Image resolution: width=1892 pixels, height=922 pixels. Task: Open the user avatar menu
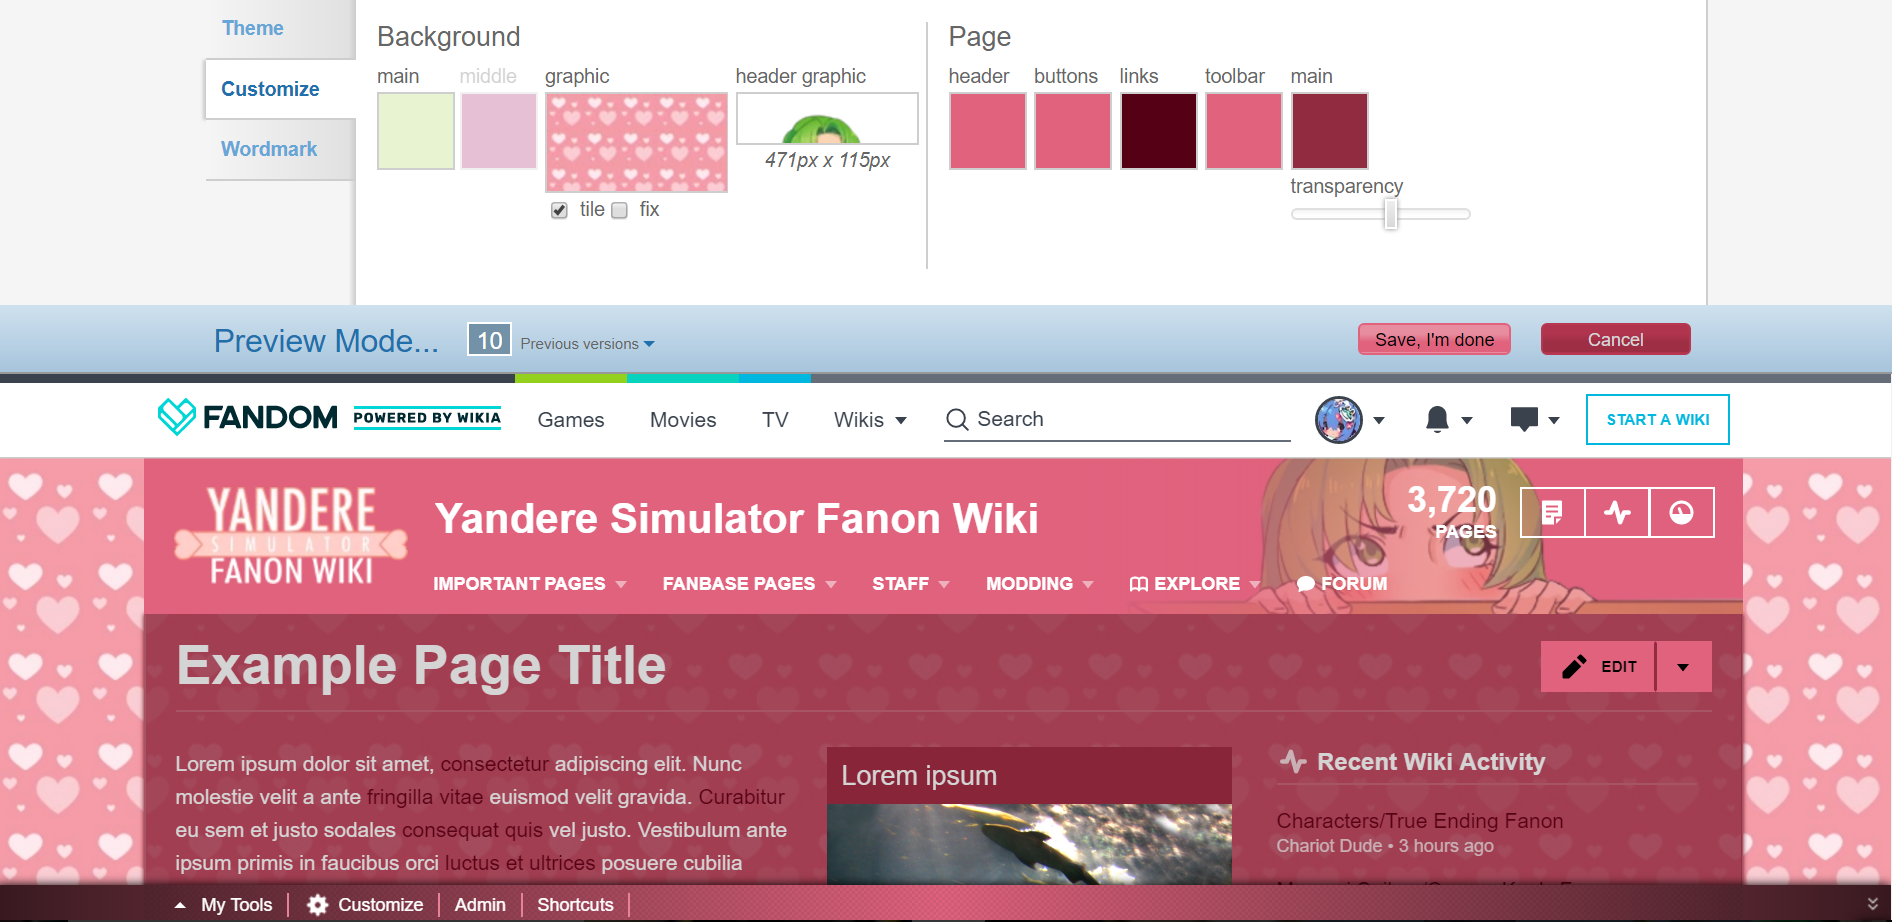click(x=1339, y=420)
